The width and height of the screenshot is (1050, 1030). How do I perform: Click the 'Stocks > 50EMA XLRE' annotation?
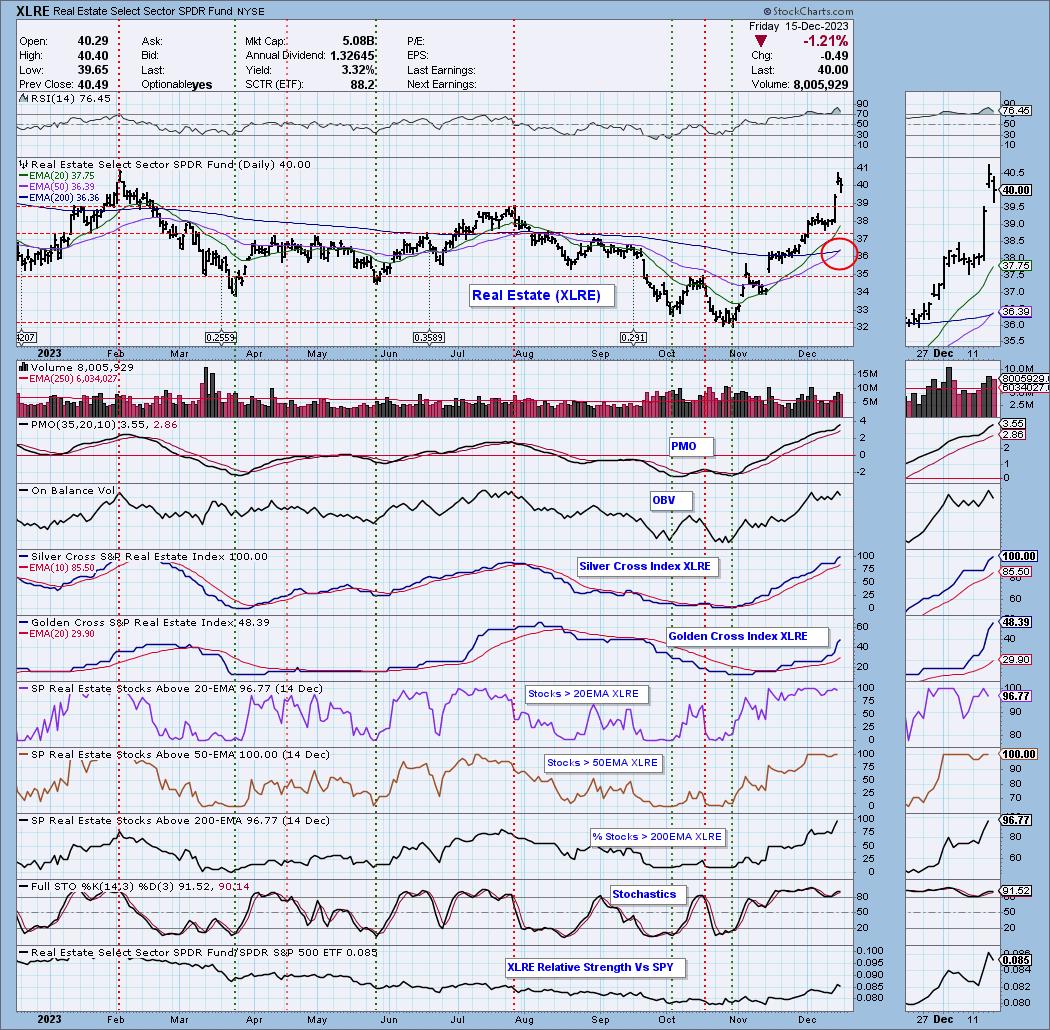pyautogui.click(x=602, y=763)
